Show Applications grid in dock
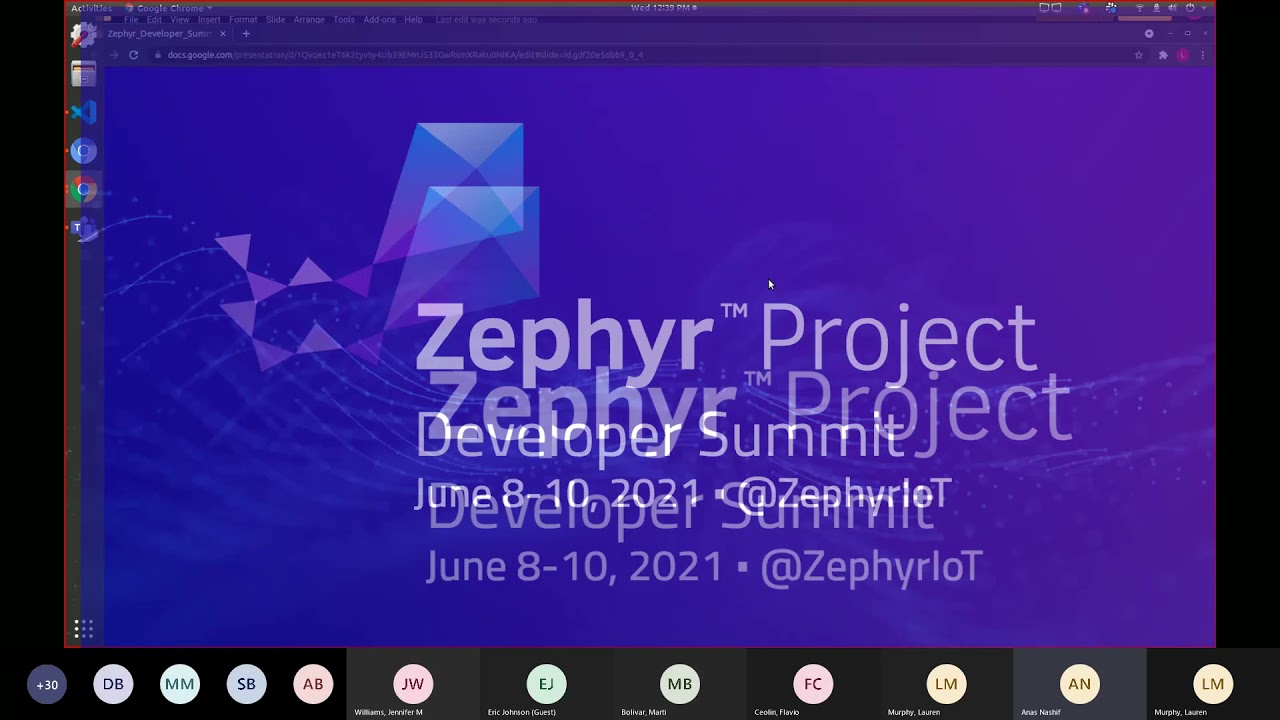The image size is (1280, 720). pos(84,629)
